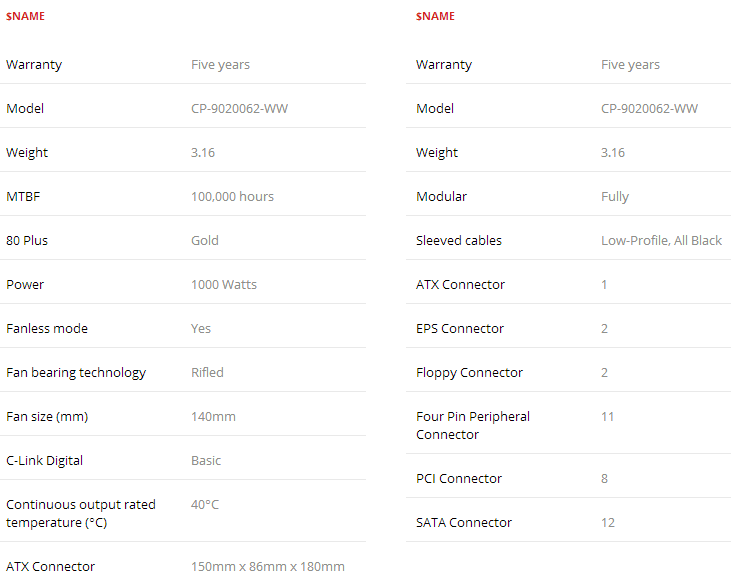The height and width of the screenshot is (578, 731).
Task: Select the 80 Plus Gold value
Action: point(205,241)
